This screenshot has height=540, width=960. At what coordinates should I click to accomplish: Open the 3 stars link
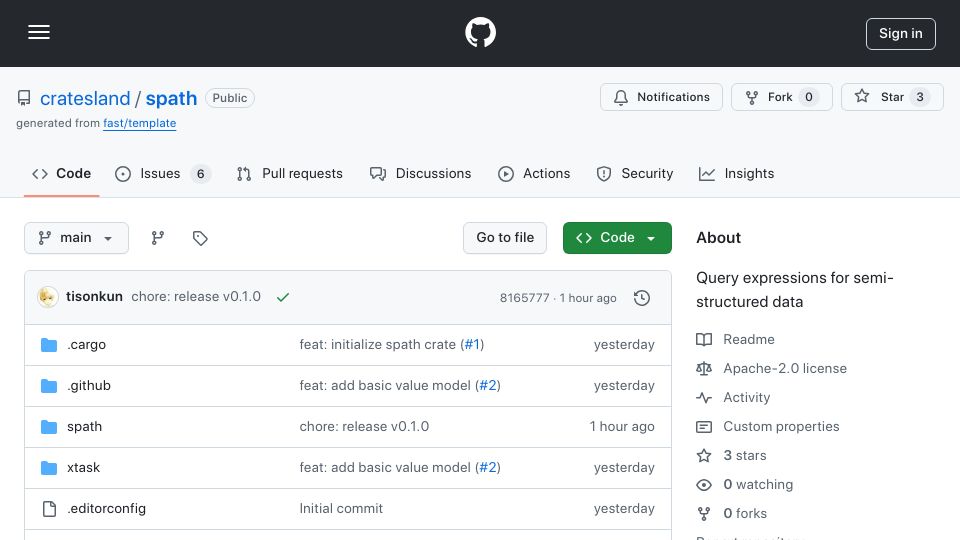pos(744,456)
